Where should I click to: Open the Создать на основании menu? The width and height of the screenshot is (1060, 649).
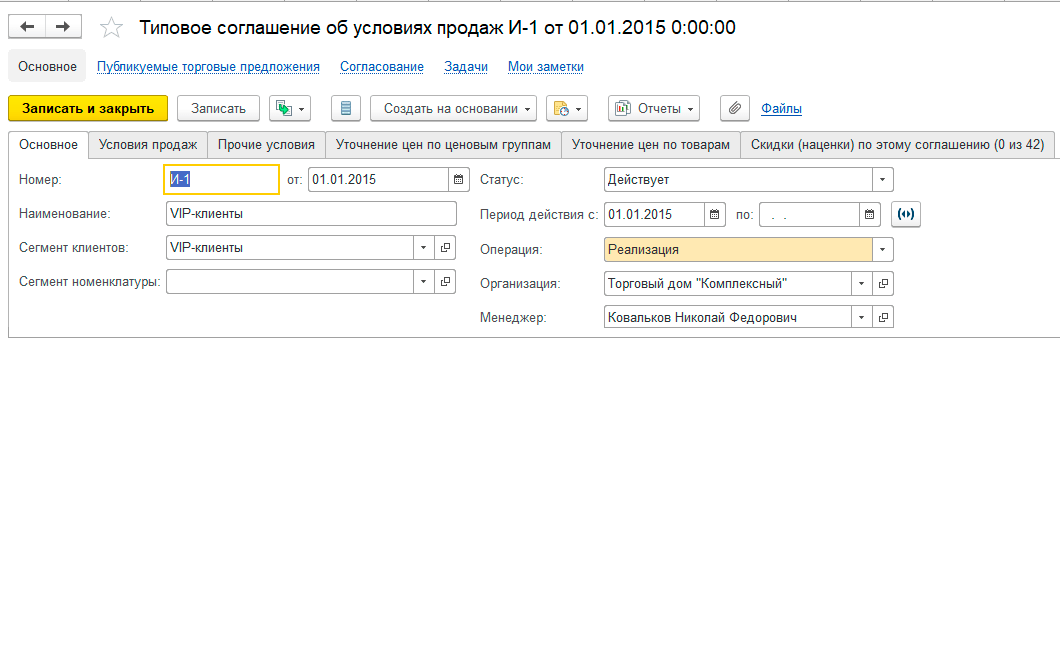454,108
